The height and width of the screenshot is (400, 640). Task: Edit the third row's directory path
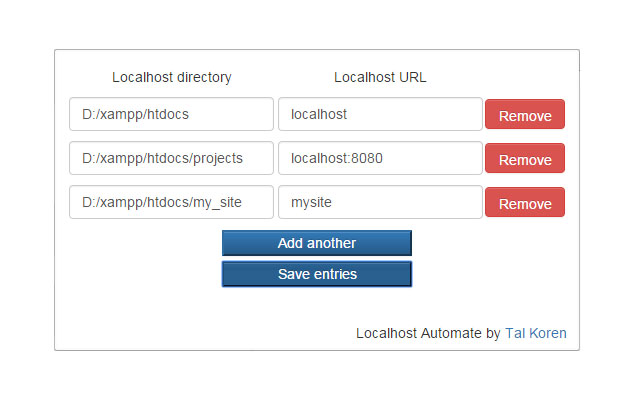point(171,202)
